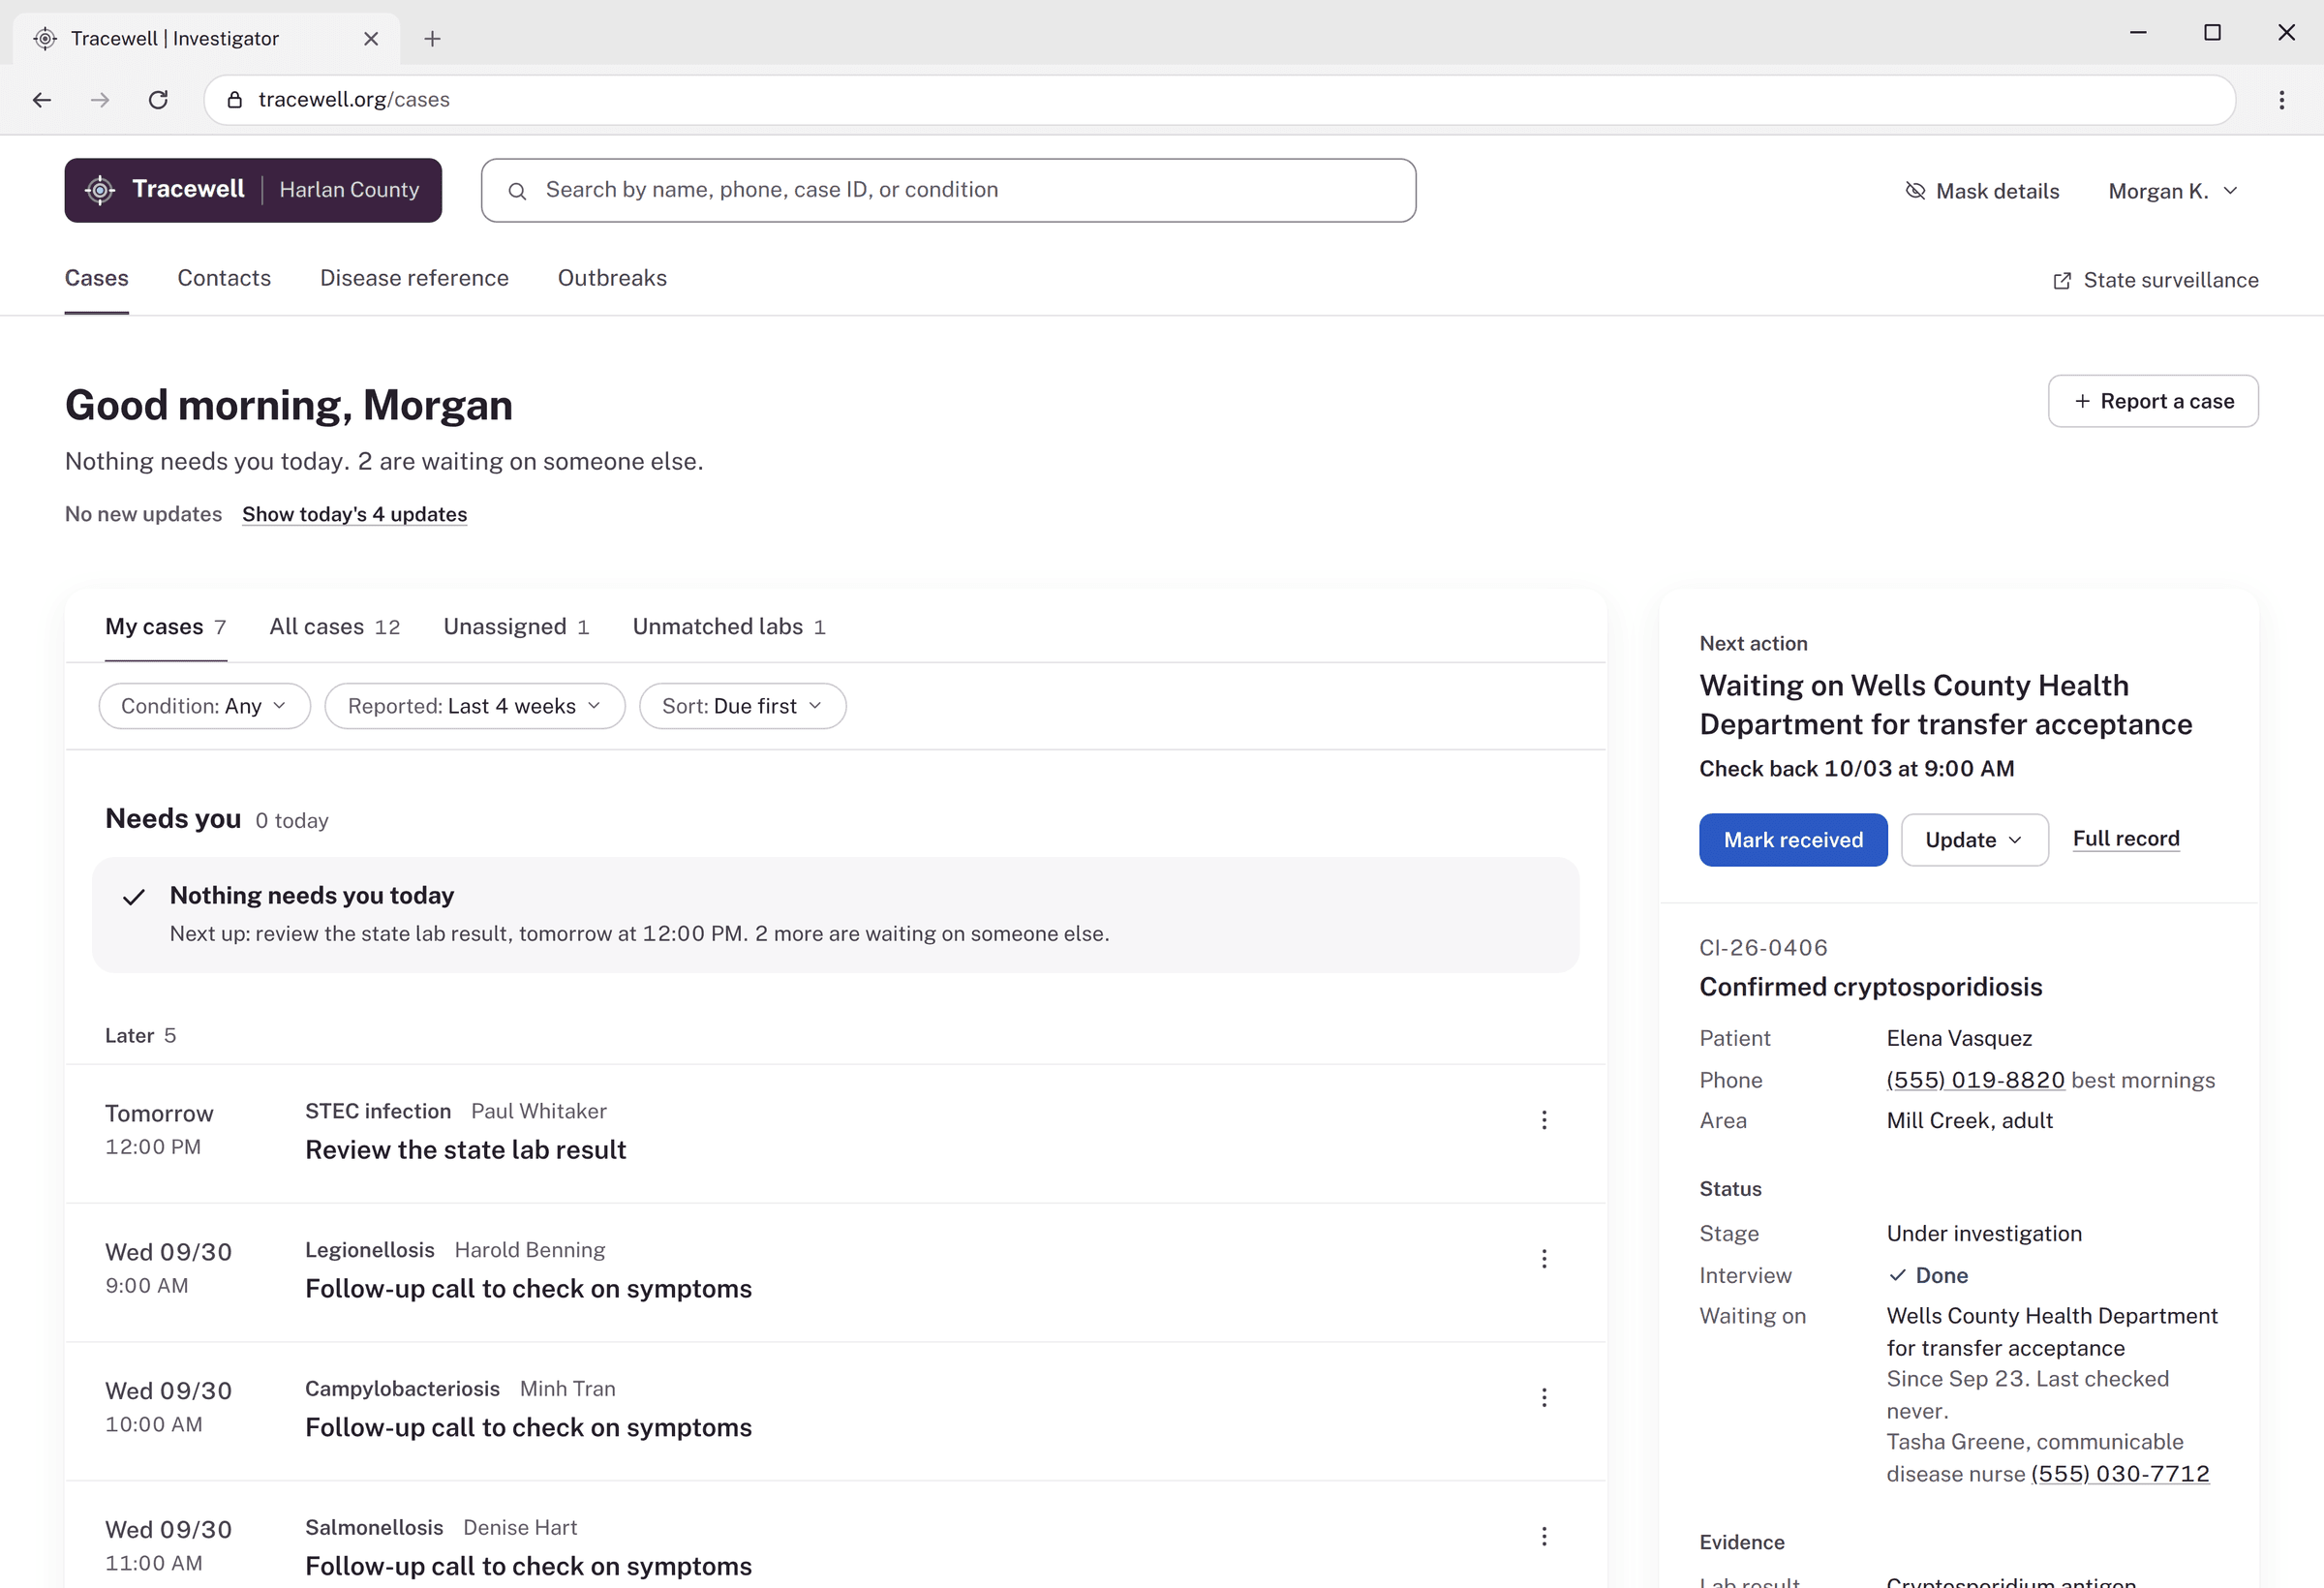Screen dimensions: 2324x1588
Task: Open Denise Hart Salmonellosis follow-up row
Action: [x=835, y=1535]
